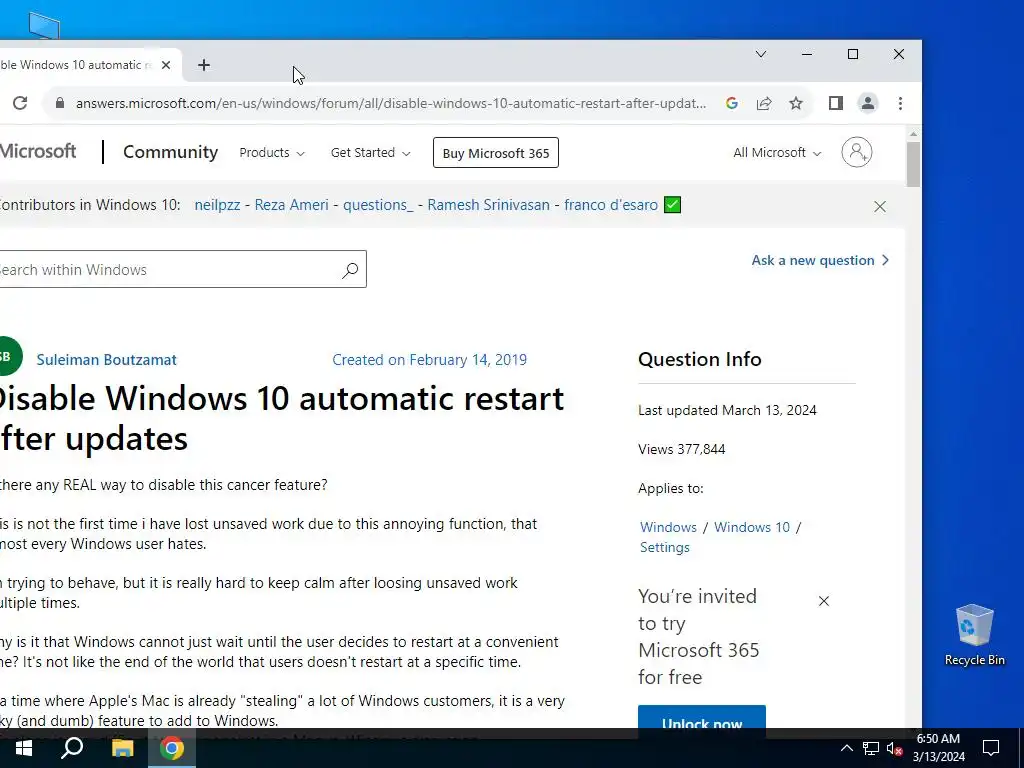The width and height of the screenshot is (1024, 768).
Task: Open Suleiman Boutzamat author profile
Action: pyautogui.click(x=106, y=360)
